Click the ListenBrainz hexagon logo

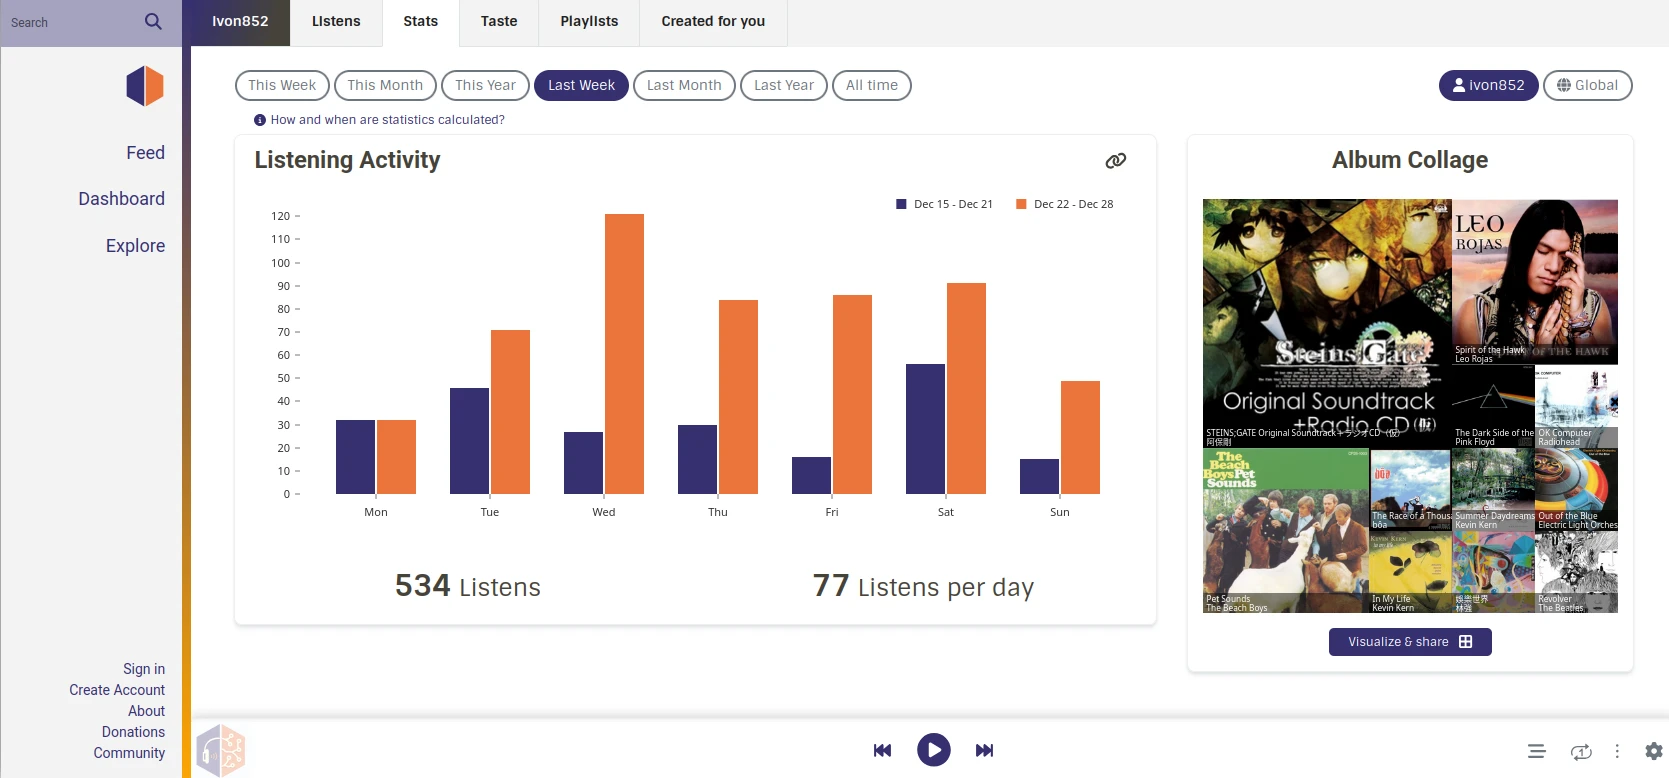[x=145, y=86]
